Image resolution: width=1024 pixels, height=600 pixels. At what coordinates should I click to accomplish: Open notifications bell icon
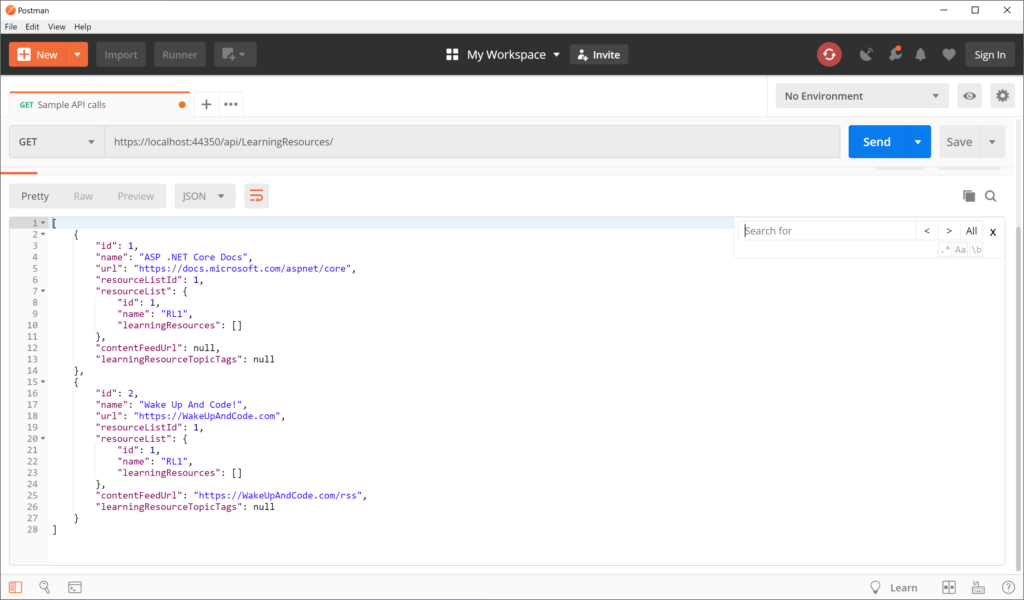click(x=920, y=55)
